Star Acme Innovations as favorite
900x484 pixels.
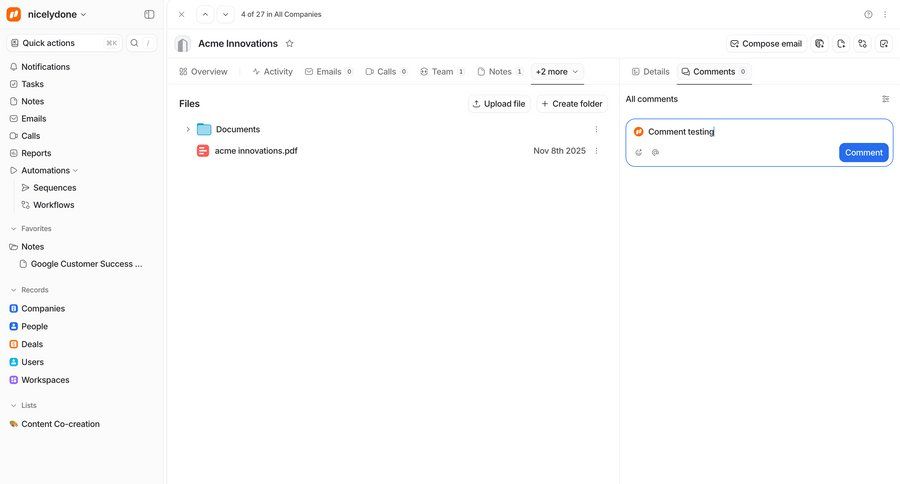(x=290, y=44)
